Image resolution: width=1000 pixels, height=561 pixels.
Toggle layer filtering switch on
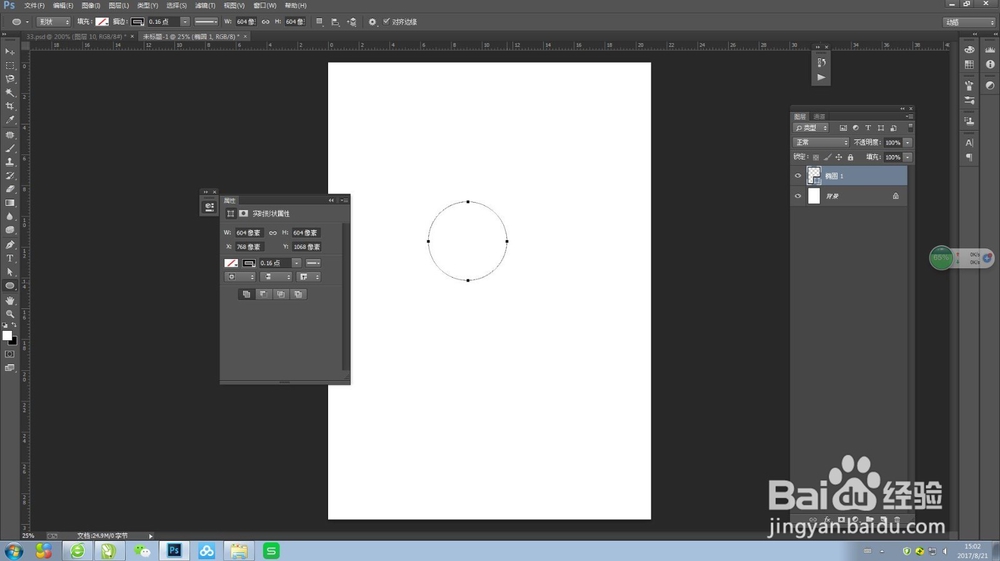910,128
